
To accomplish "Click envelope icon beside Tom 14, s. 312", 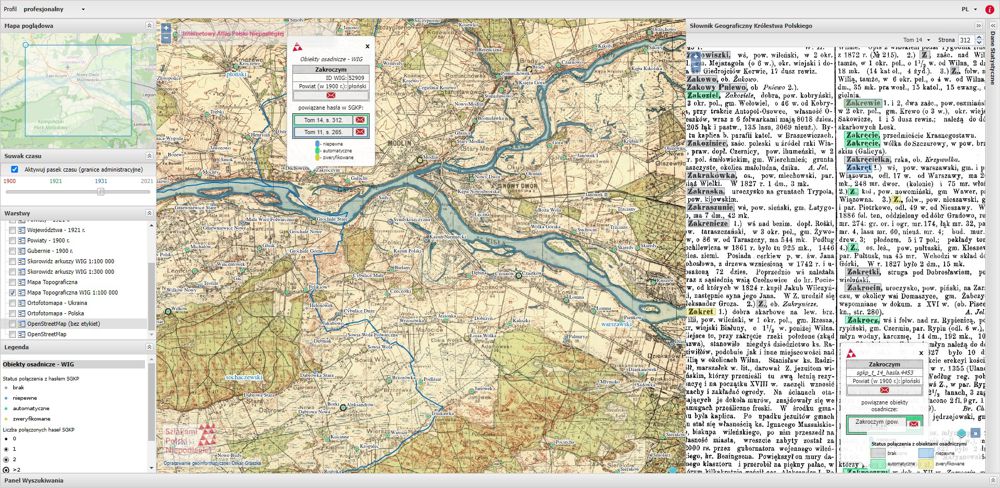I will (x=360, y=120).
